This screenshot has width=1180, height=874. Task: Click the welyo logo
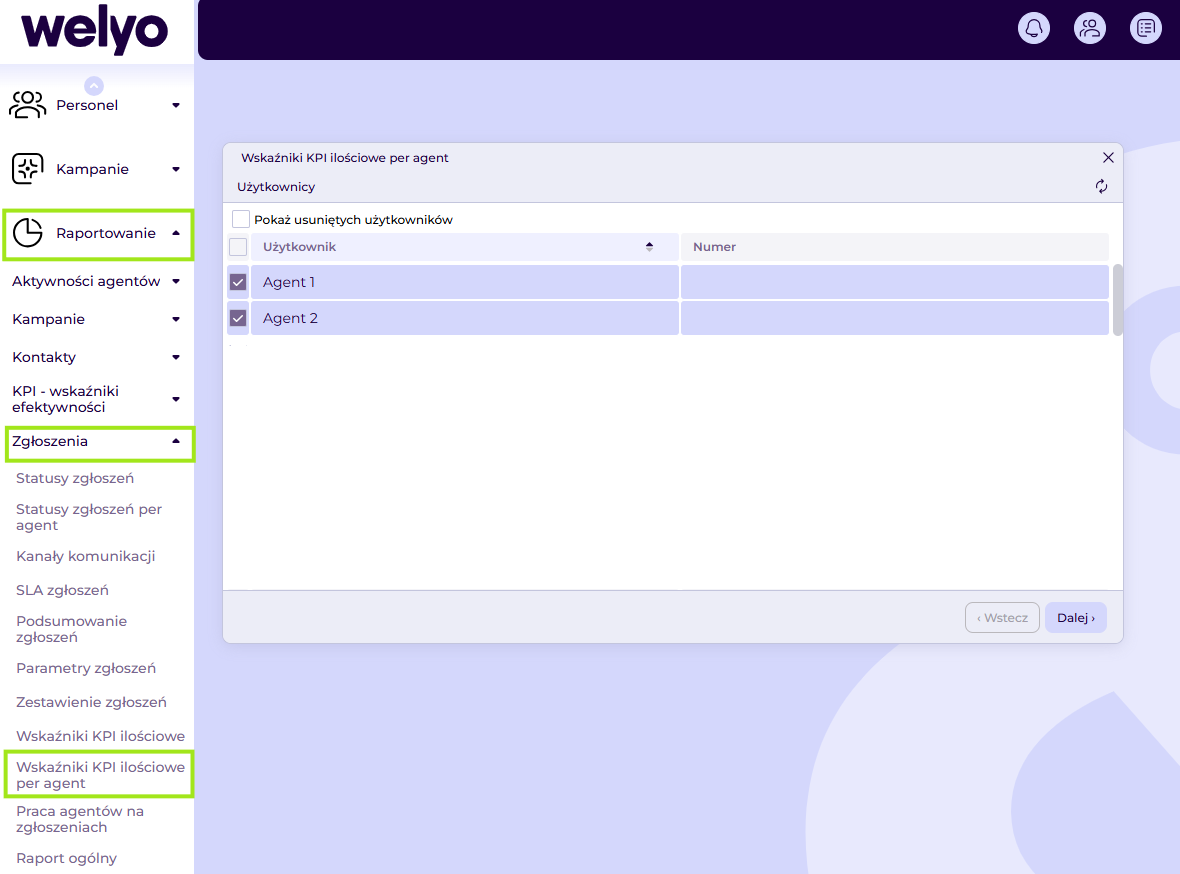coord(95,30)
